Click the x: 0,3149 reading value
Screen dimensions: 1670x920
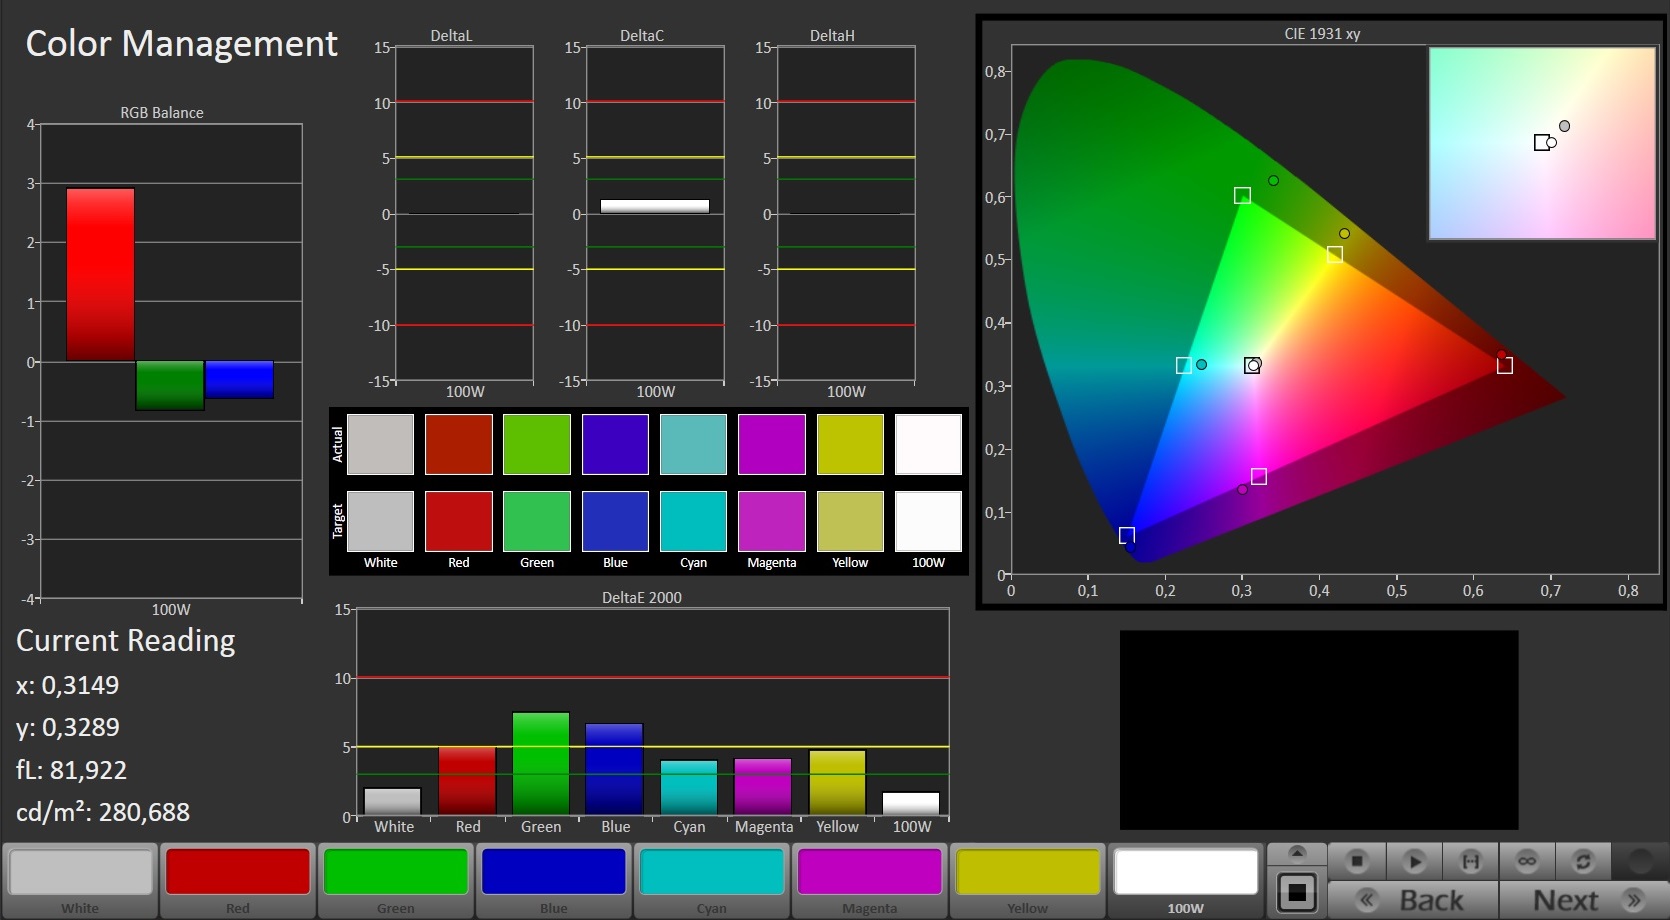click(x=67, y=685)
